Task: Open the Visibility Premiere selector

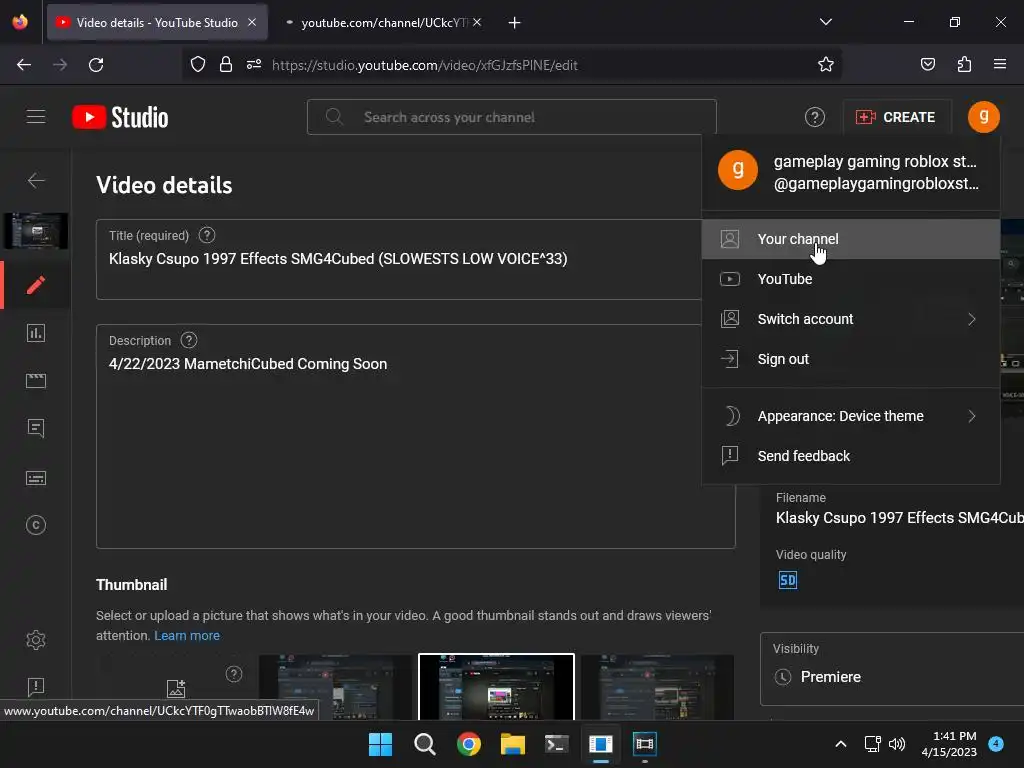Action: click(892, 669)
